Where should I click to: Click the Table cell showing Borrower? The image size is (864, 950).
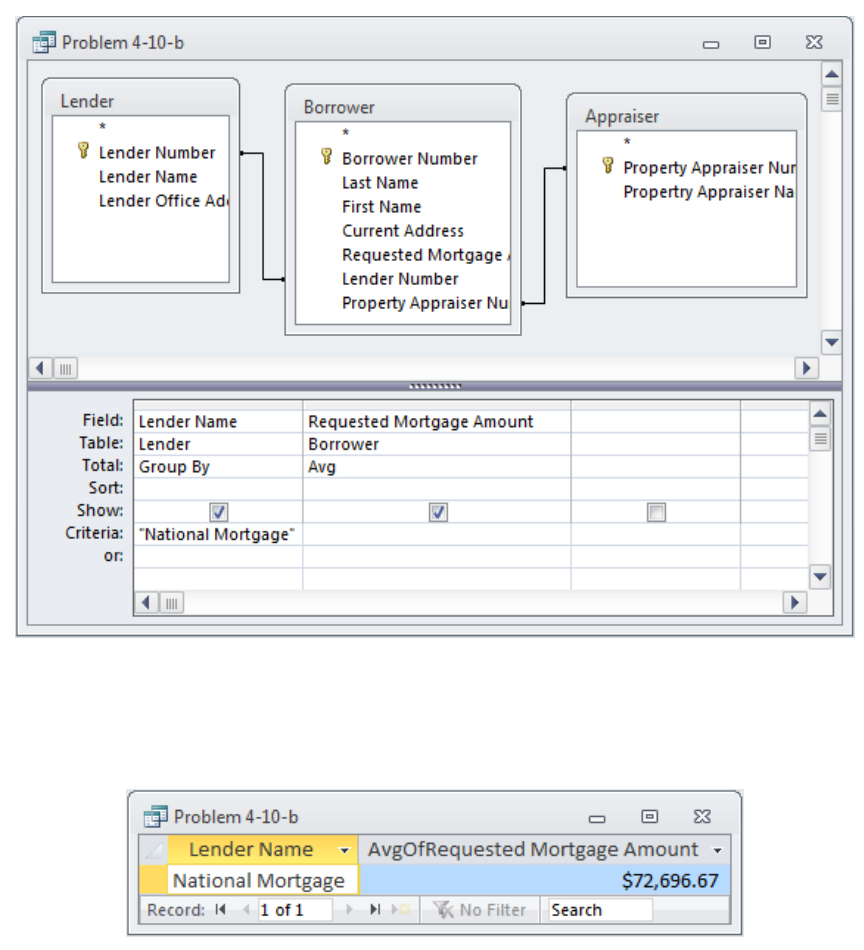click(x=437, y=444)
